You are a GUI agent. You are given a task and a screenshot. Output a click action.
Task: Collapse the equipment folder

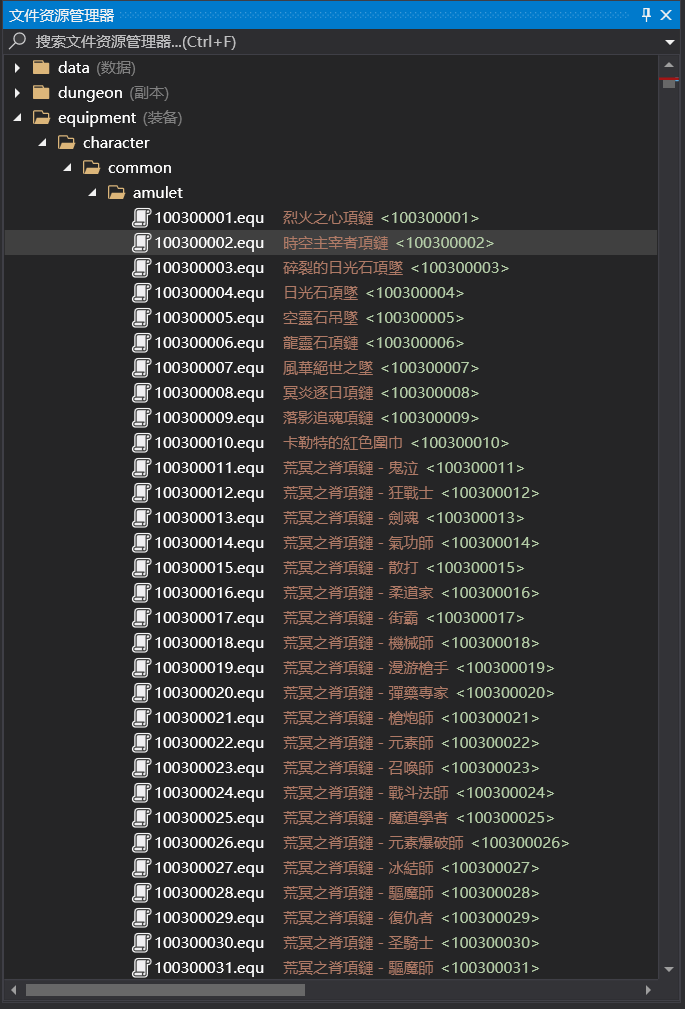pyautogui.click(x=17, y=118)
